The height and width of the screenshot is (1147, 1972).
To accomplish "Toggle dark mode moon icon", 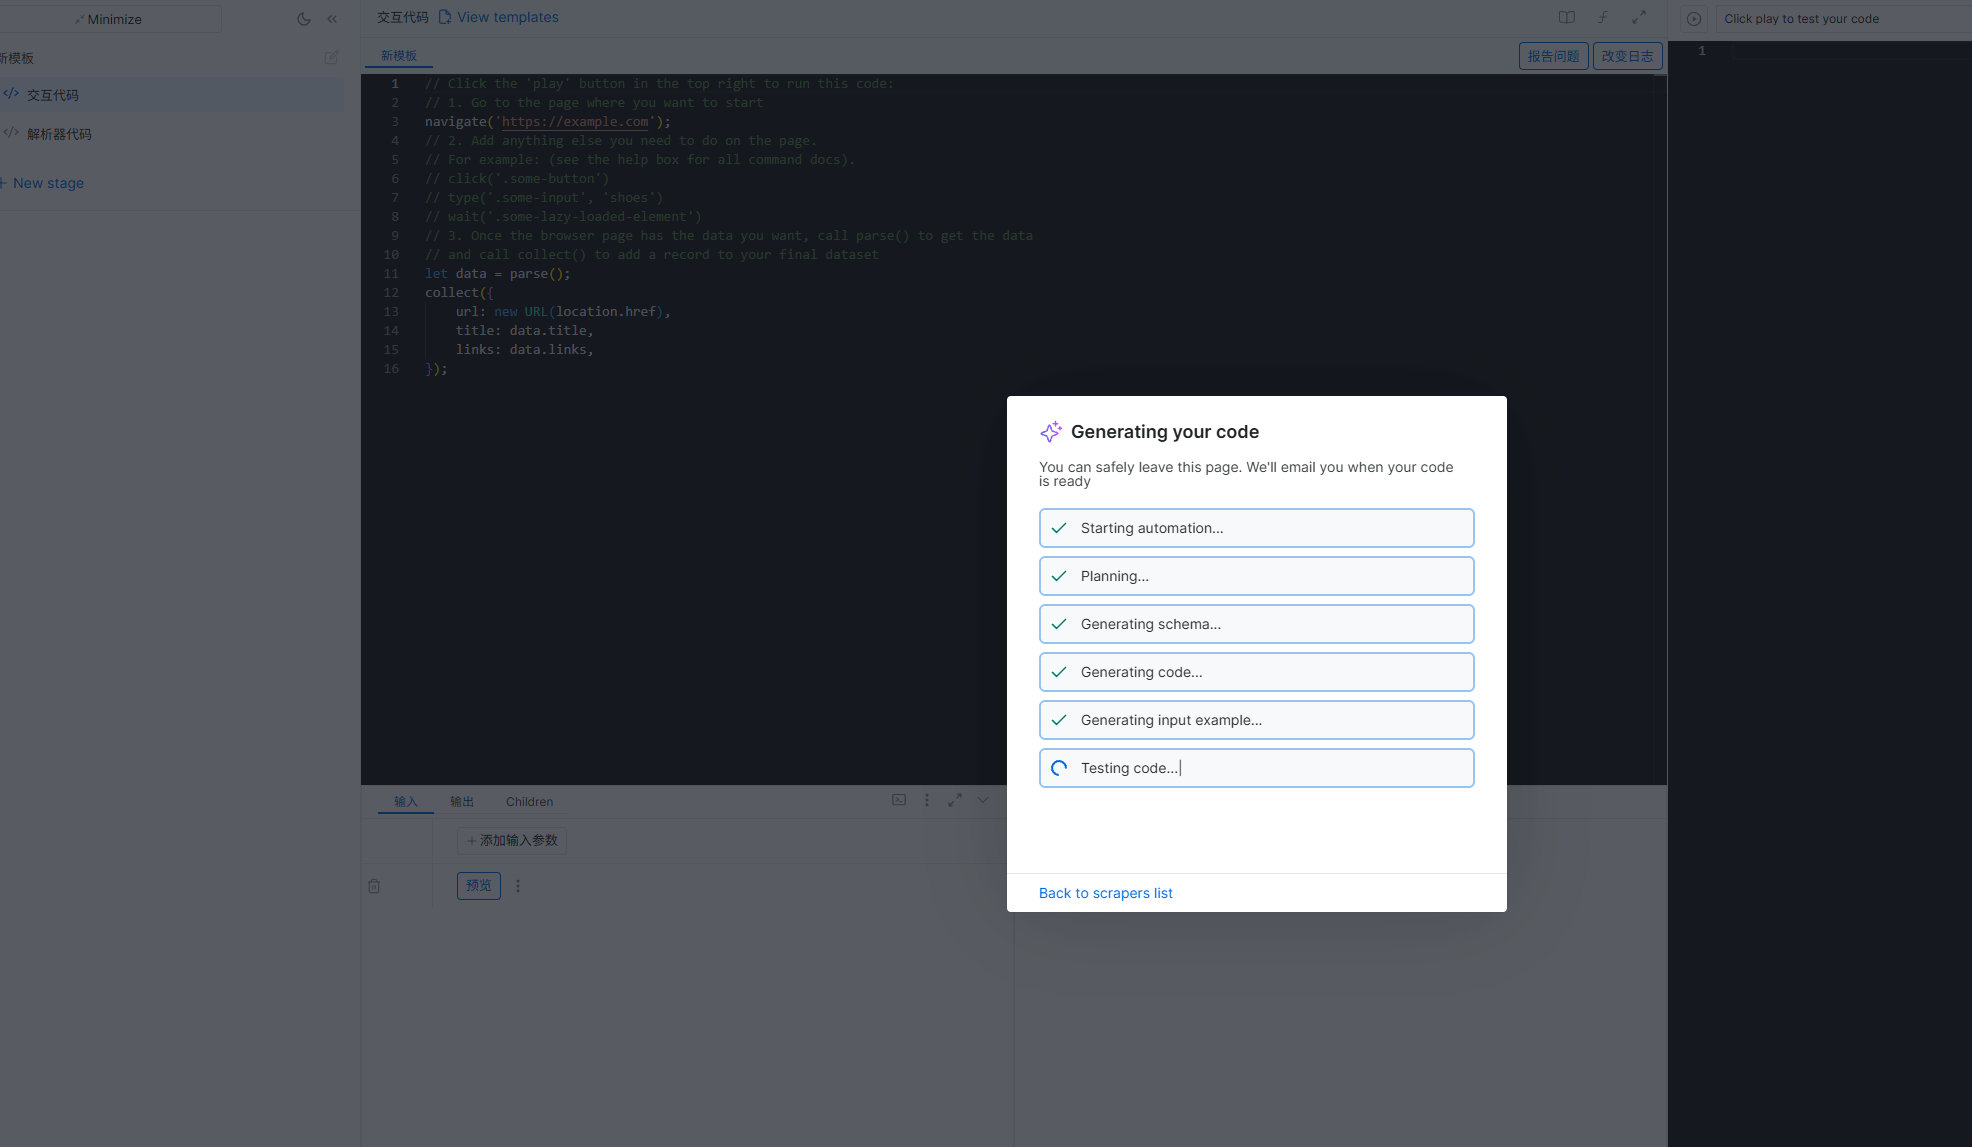I will point(304,19).
